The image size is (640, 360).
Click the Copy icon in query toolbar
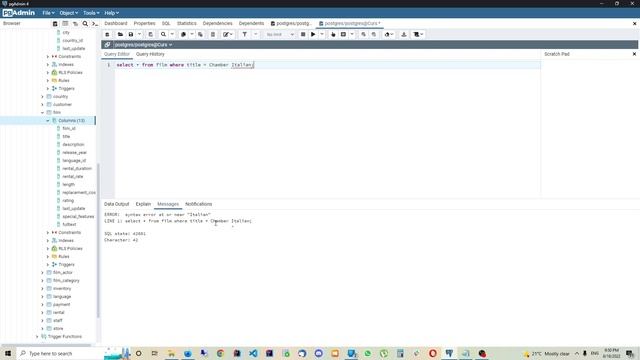[x=183, y=34]
